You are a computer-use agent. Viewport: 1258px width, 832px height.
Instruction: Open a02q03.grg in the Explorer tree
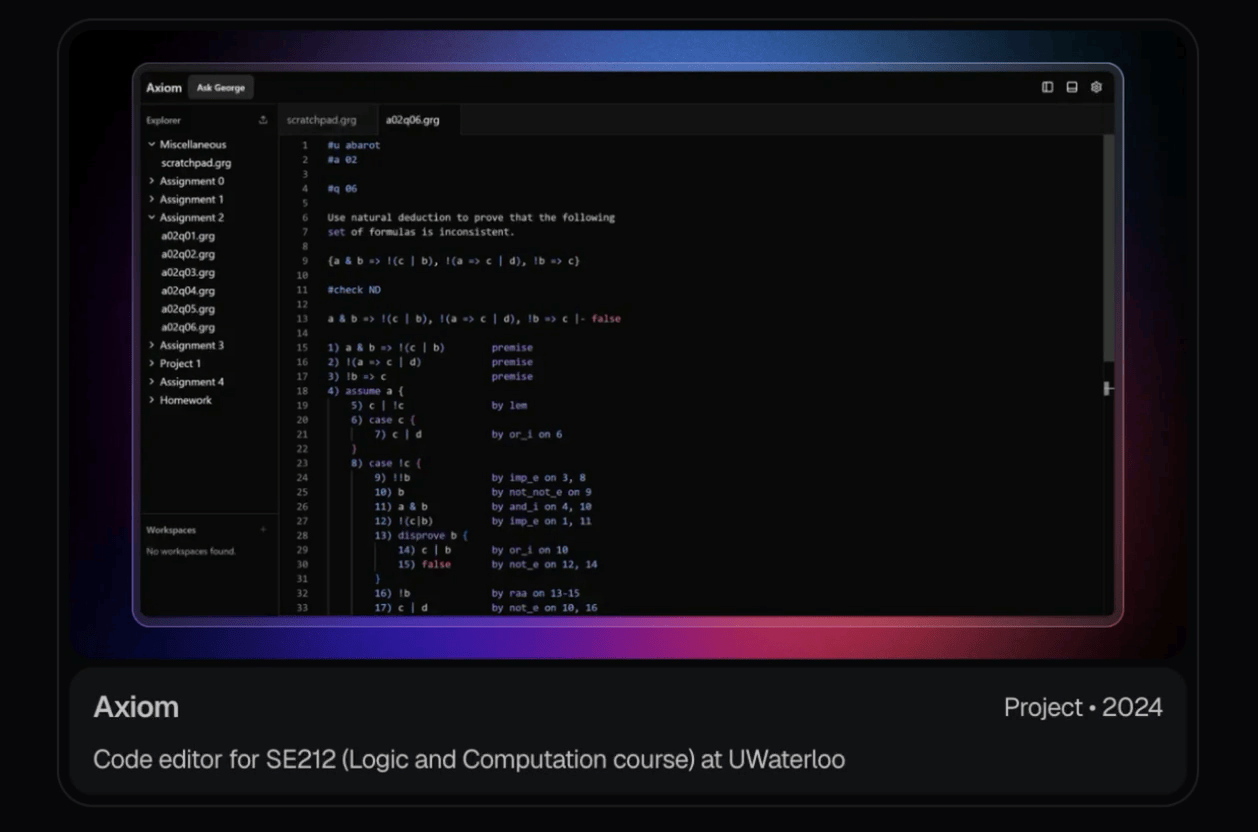(188, 272)
